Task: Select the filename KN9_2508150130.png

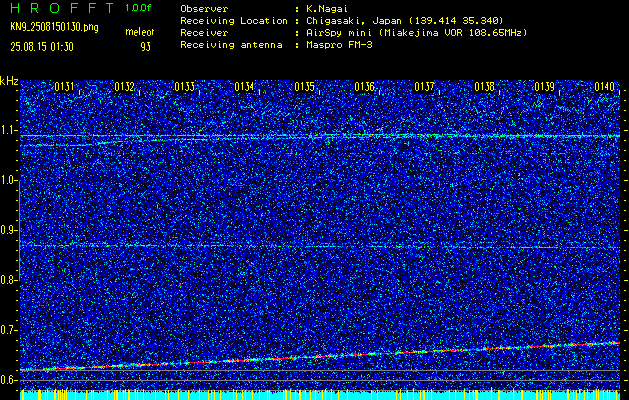Action: [54, 27]
